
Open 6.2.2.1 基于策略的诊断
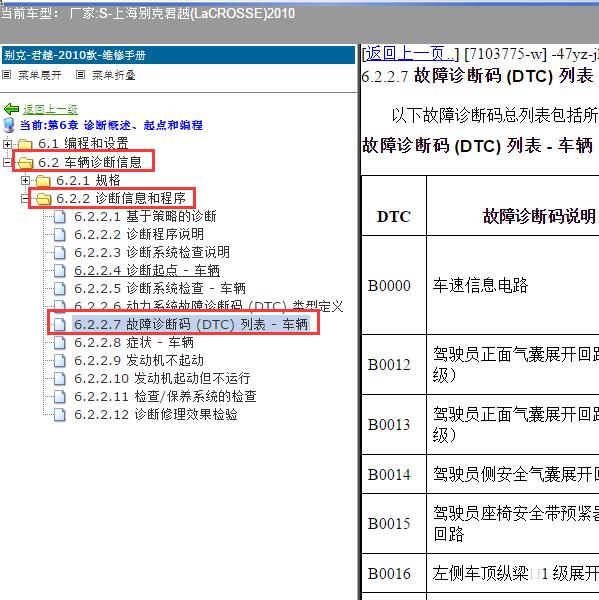coord(145,217)
